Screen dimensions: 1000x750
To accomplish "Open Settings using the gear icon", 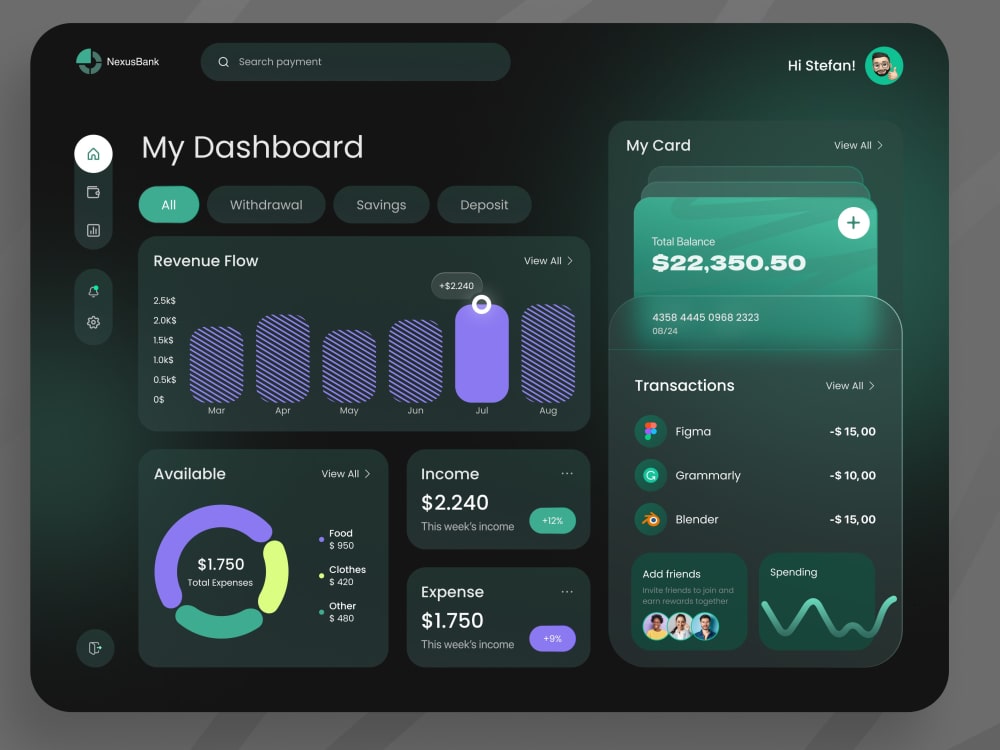I will click(93, 322).
